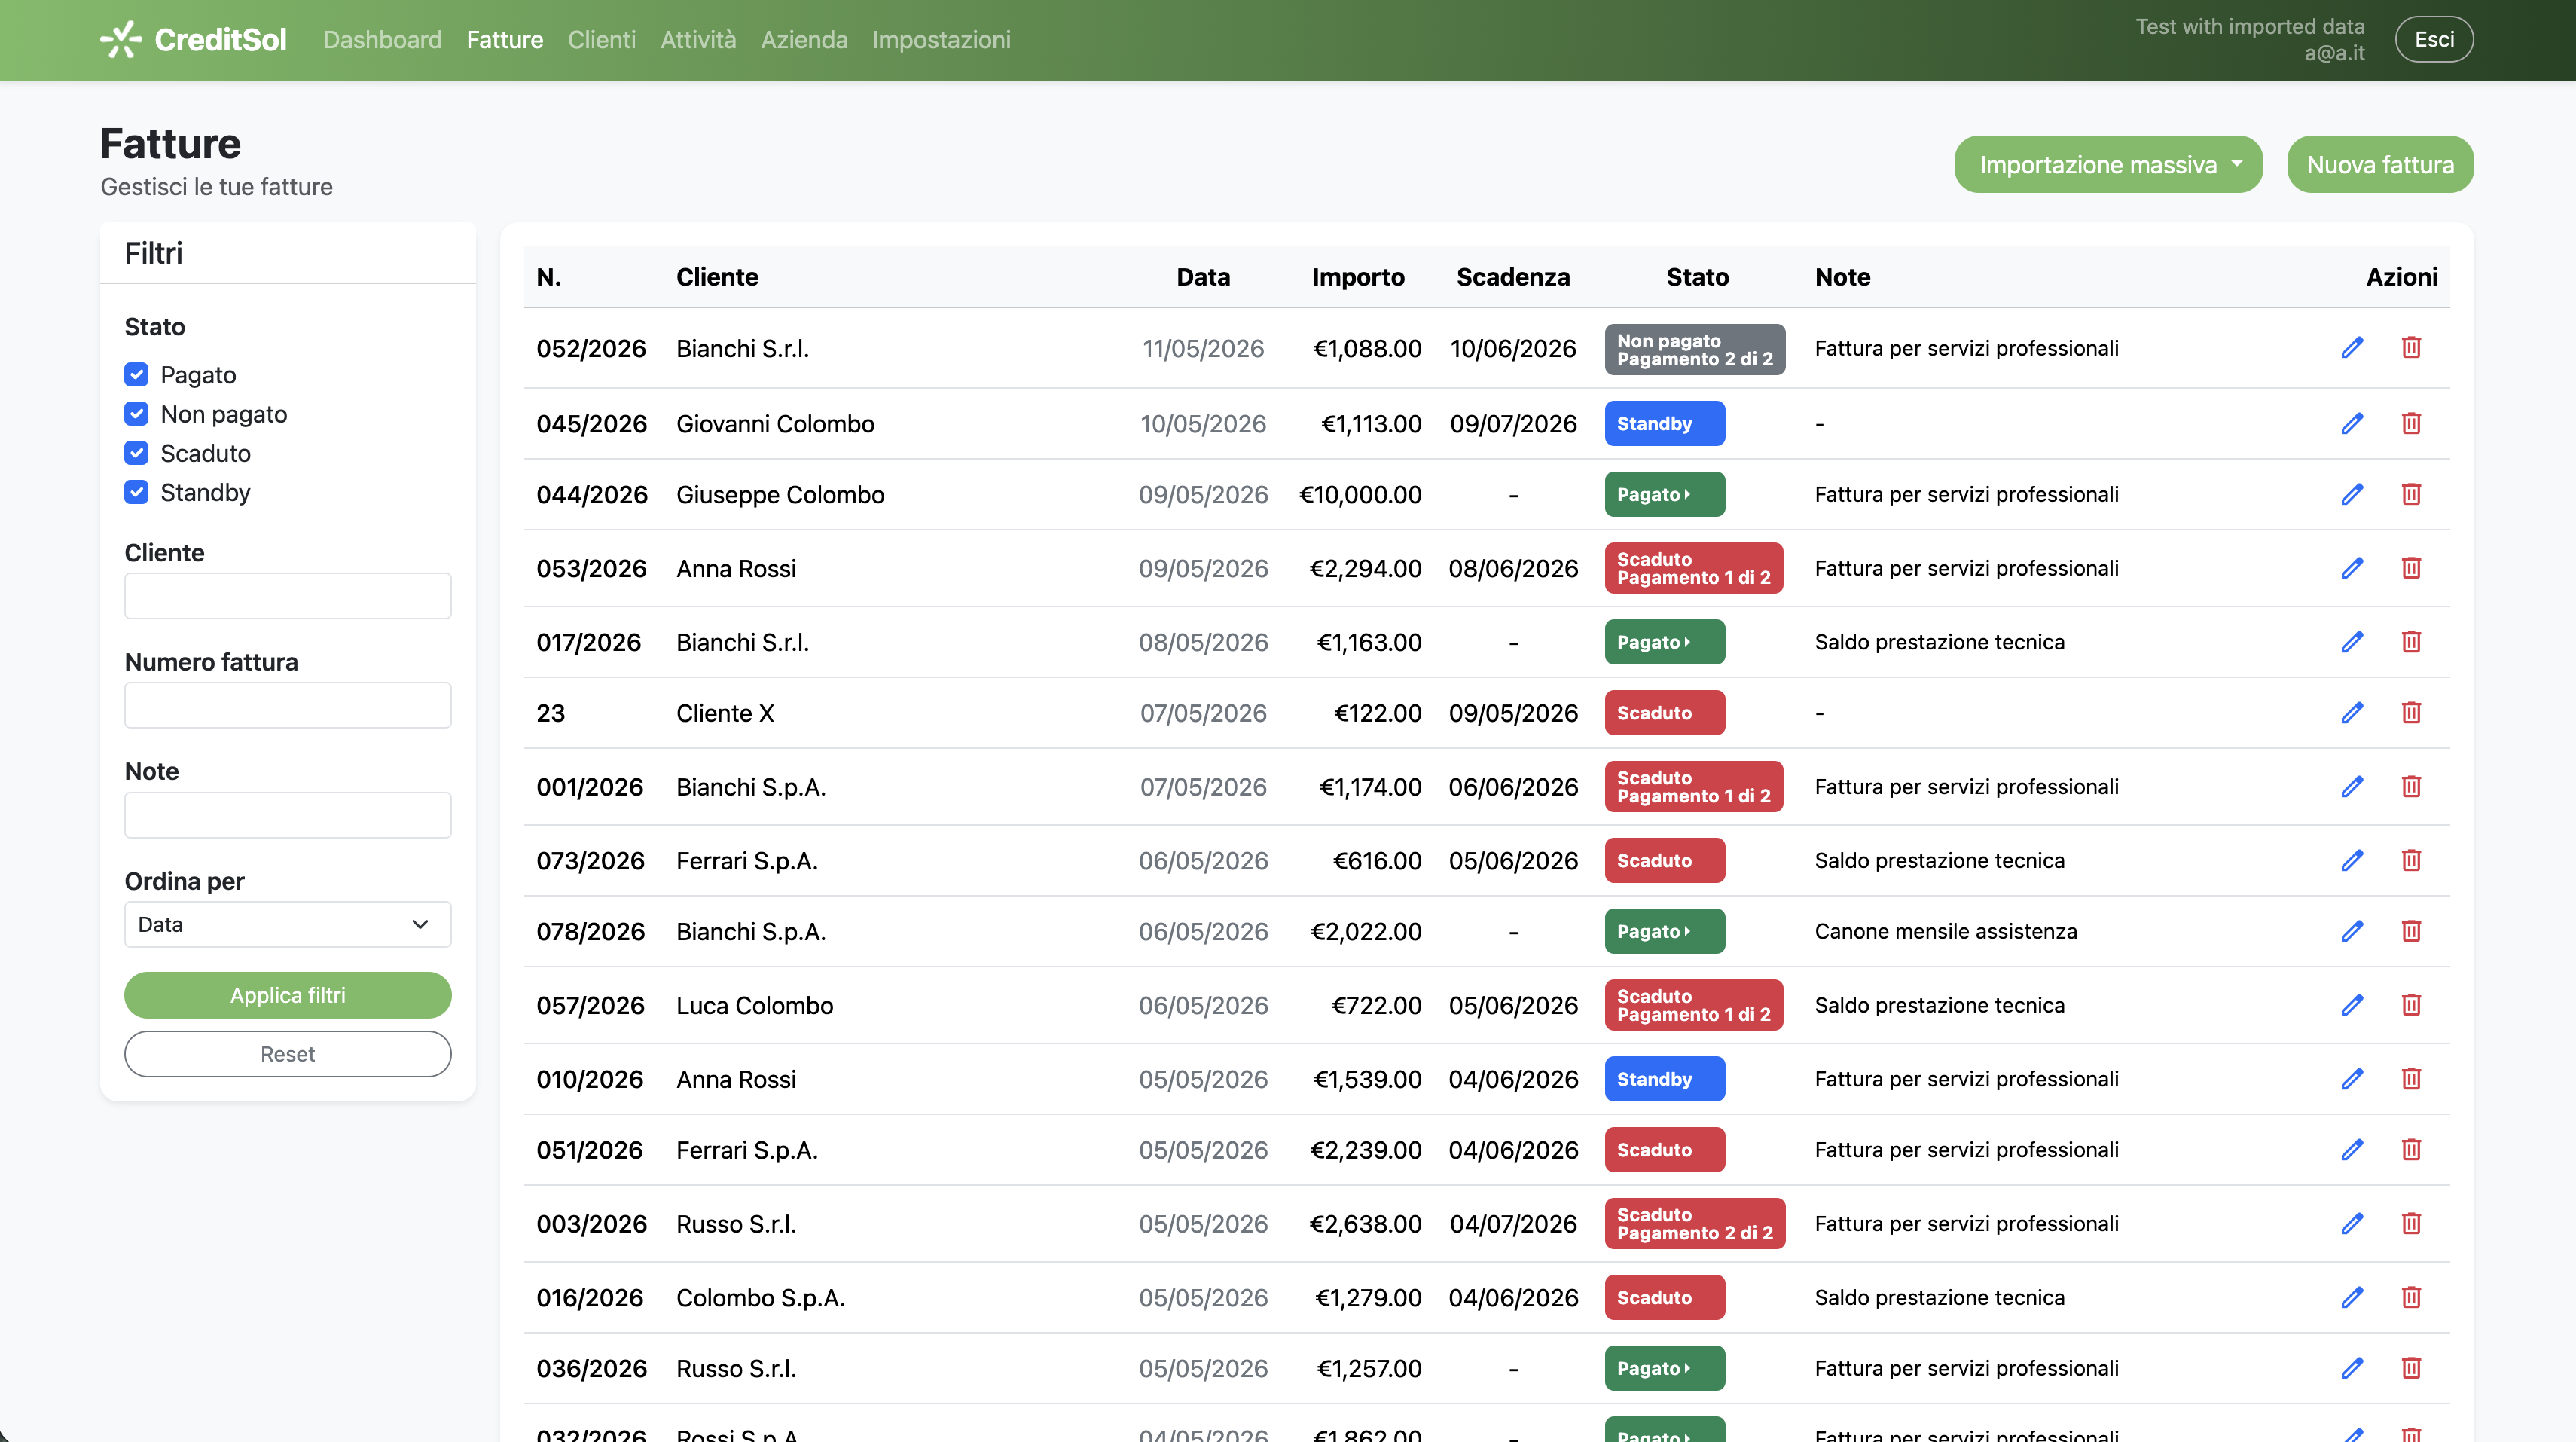Click the CreditSol logo

tap(193, 40)
